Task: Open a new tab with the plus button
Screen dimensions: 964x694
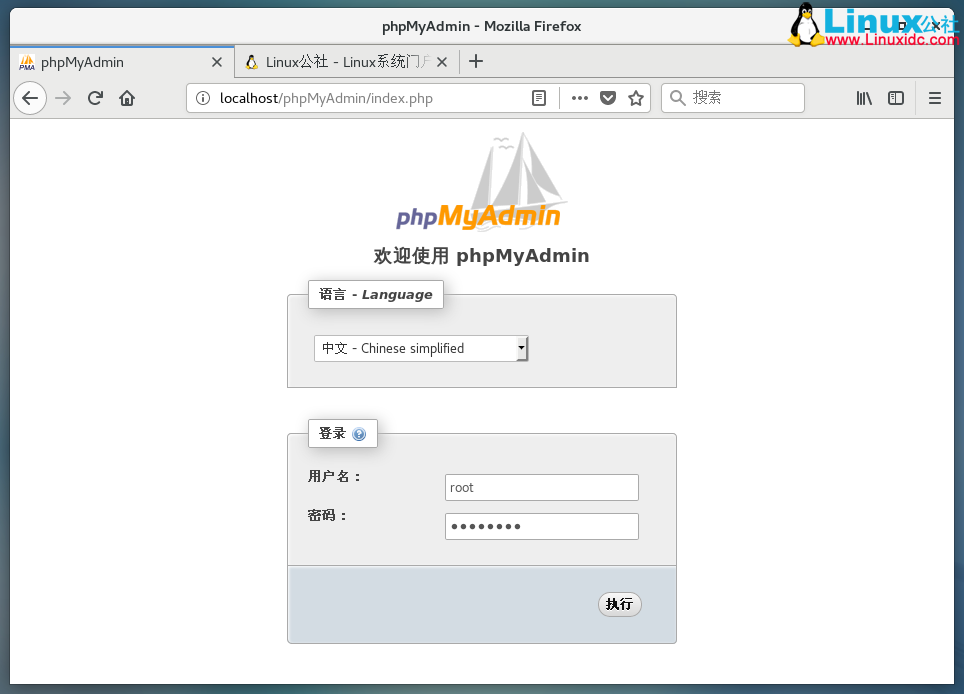Action: [x=475, y=61]
